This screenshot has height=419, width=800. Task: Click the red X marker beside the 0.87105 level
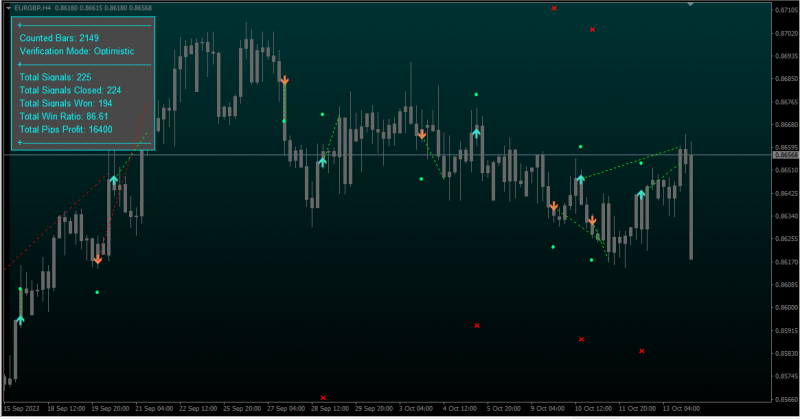(x=554, y=8)
